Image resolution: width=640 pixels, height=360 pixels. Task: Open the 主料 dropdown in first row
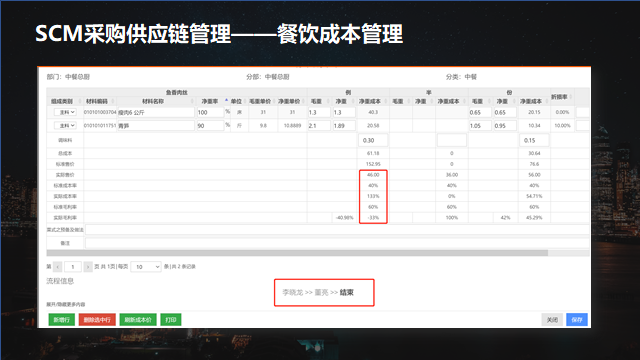pyautogui.click(x=65, y=112)
